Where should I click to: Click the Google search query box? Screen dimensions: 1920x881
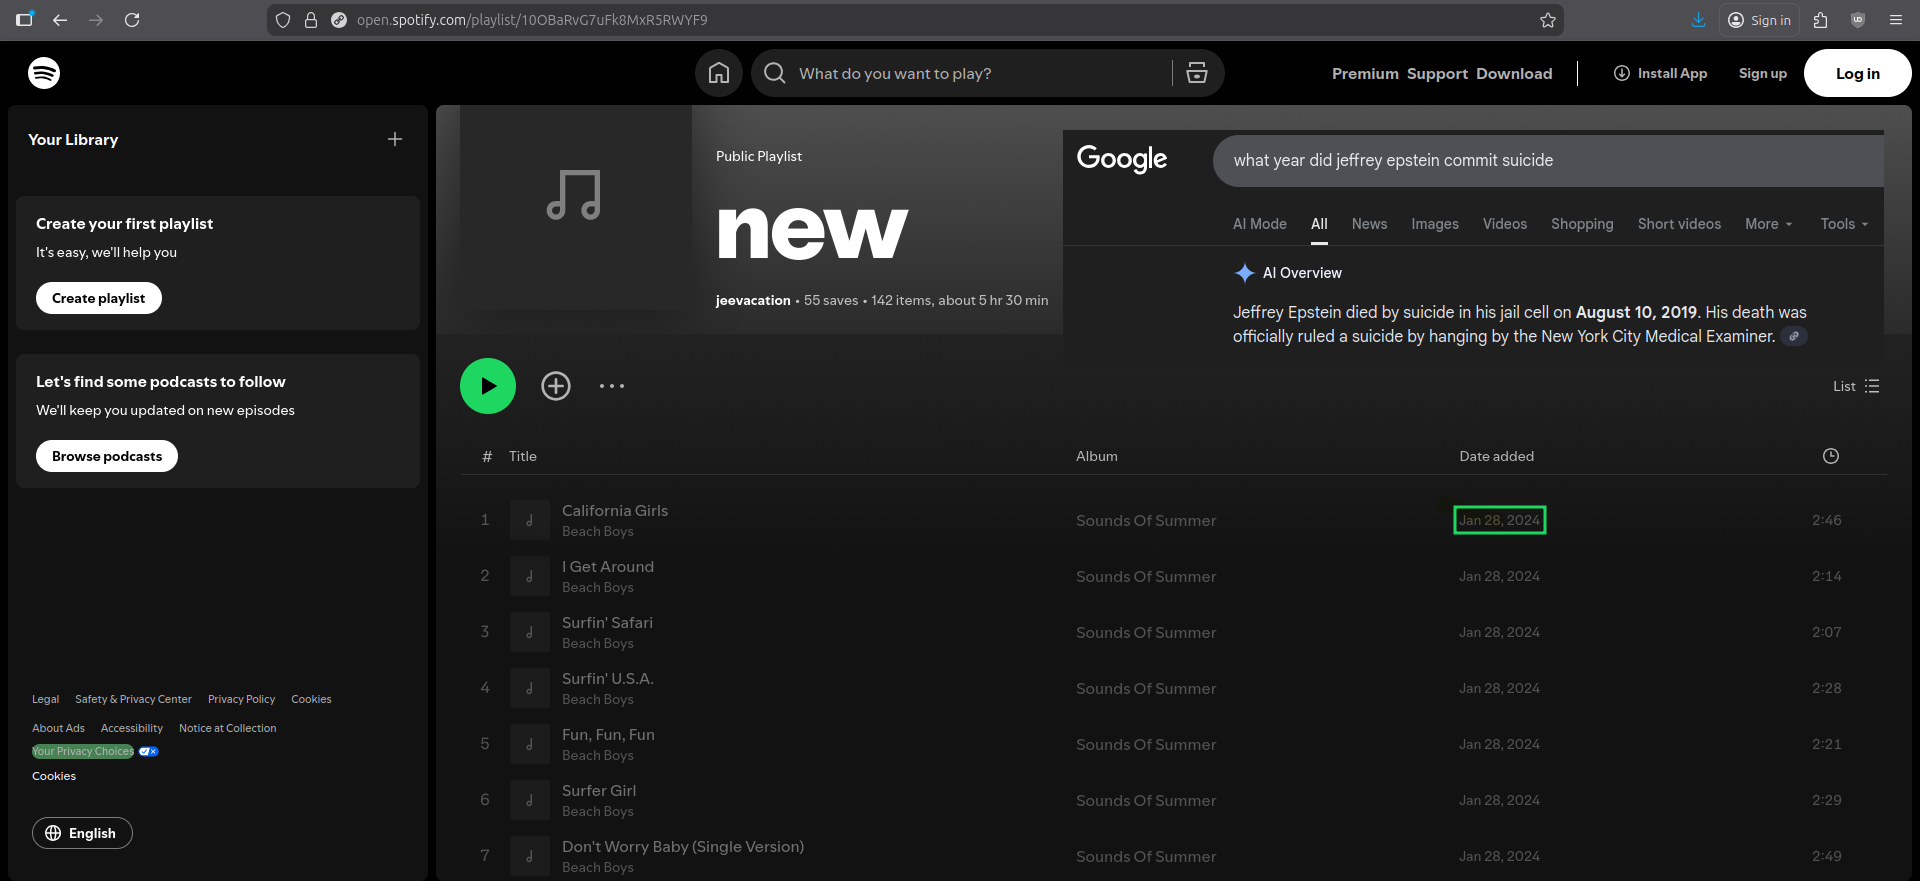[x=1548, y=160]
